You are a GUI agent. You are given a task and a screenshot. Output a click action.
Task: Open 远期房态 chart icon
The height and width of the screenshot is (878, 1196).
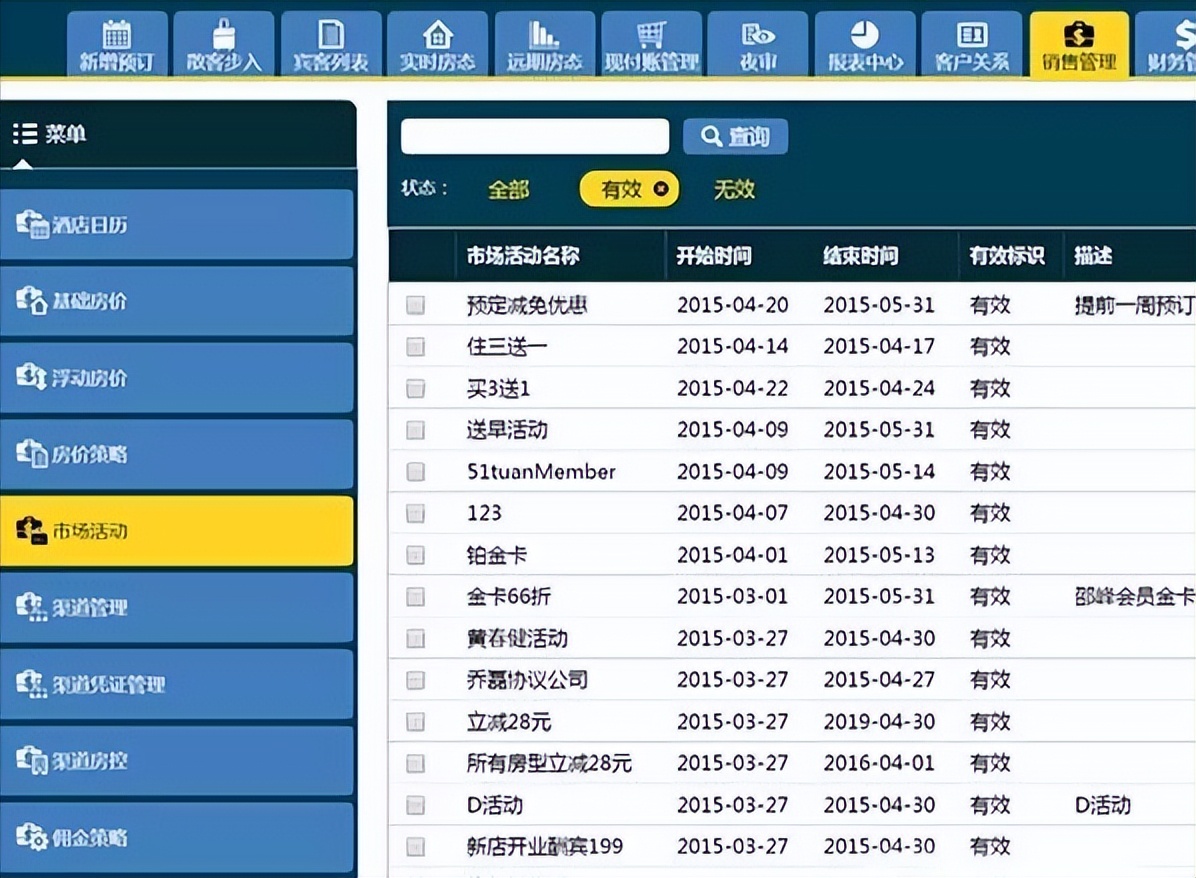click(544, 34)
